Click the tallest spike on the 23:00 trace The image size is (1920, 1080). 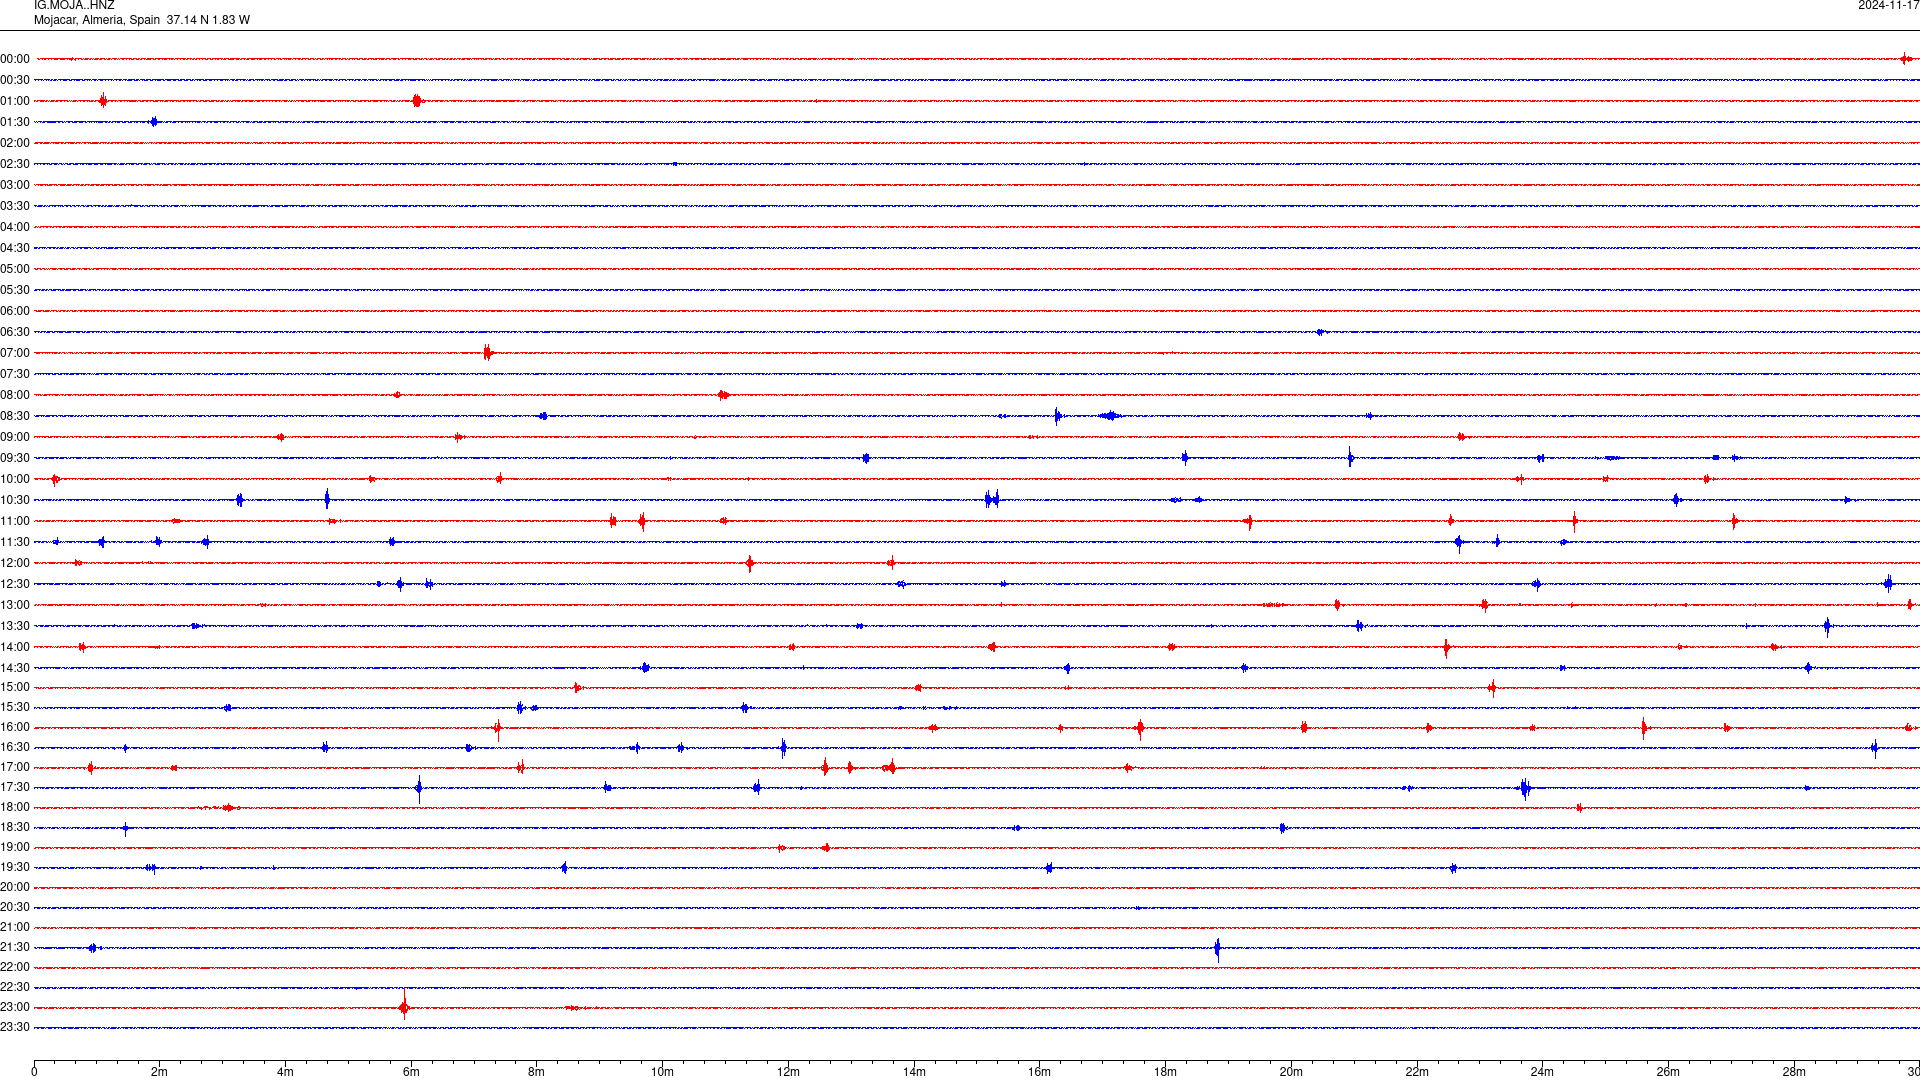[x=404, y=1006]
